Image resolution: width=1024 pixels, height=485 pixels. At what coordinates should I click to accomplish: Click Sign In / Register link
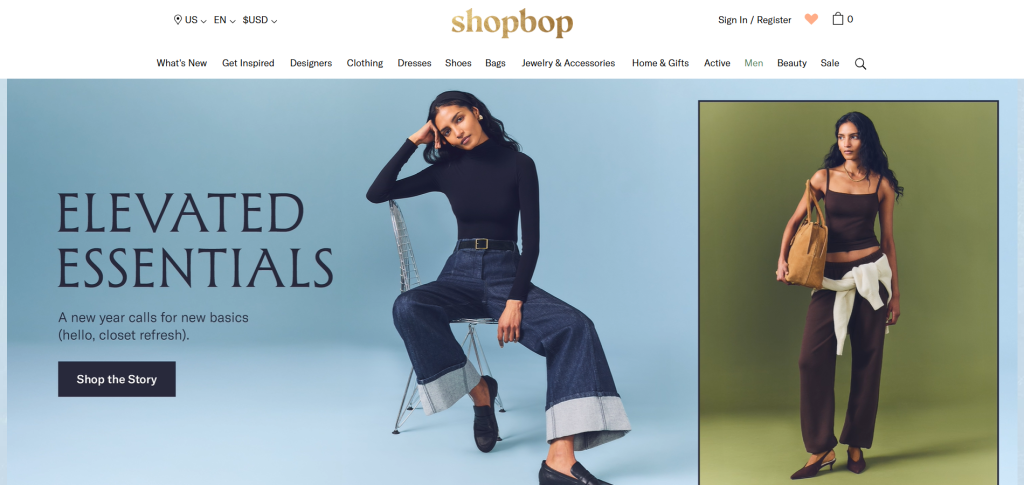coord(754,20)
